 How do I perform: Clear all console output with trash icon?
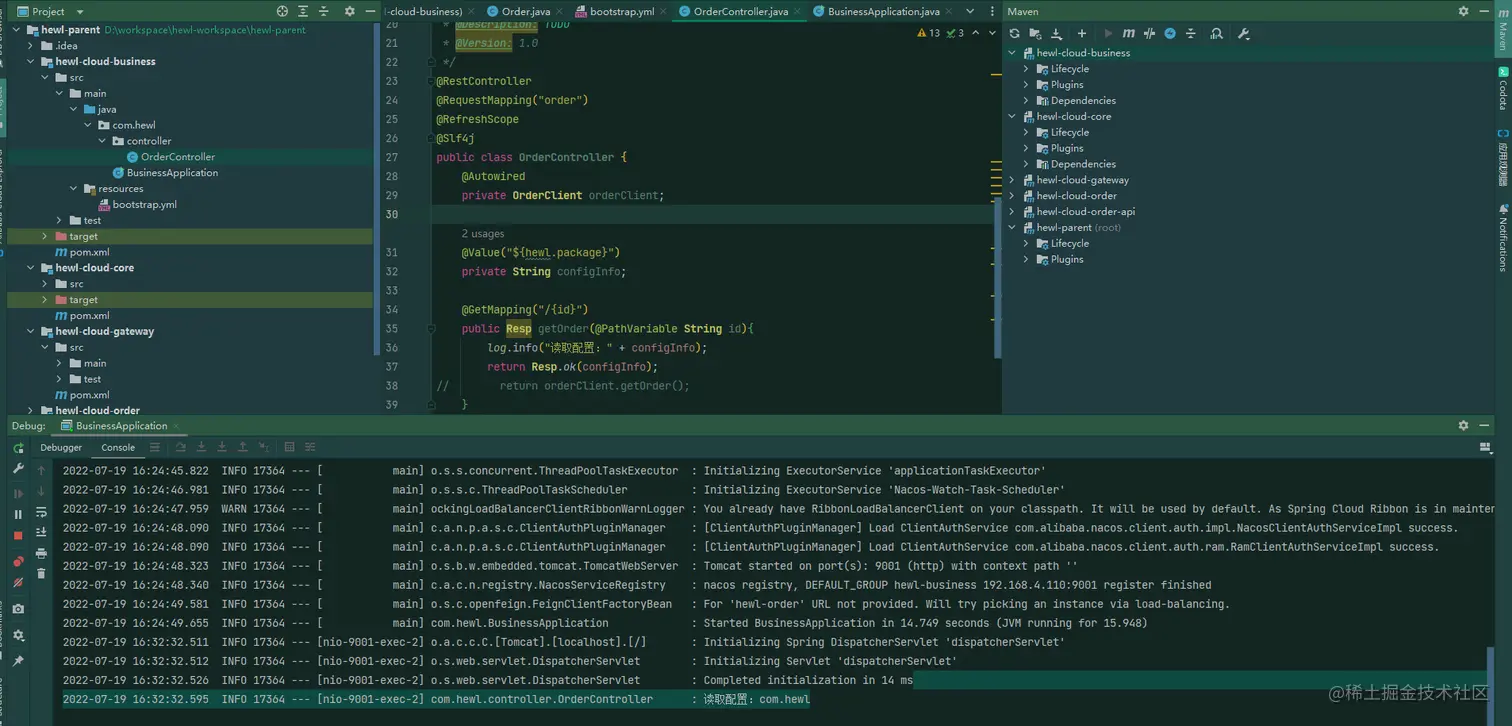click(x=41, y=574)
